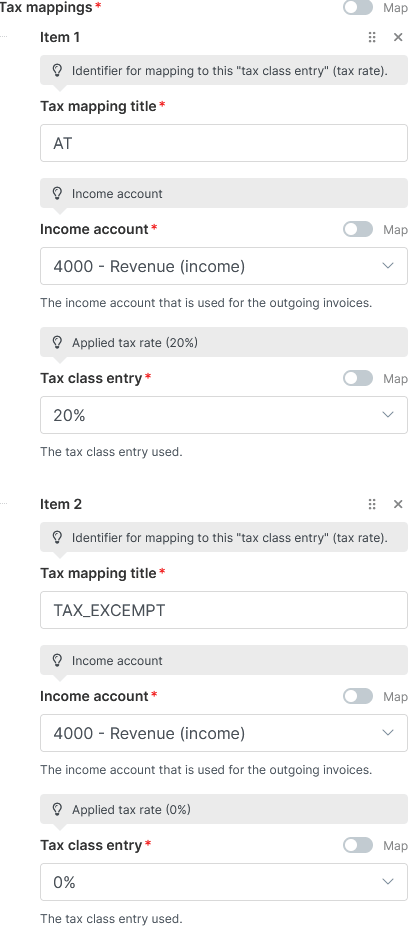Toggle Map switch for Item 2 Income account

(358, 696)
